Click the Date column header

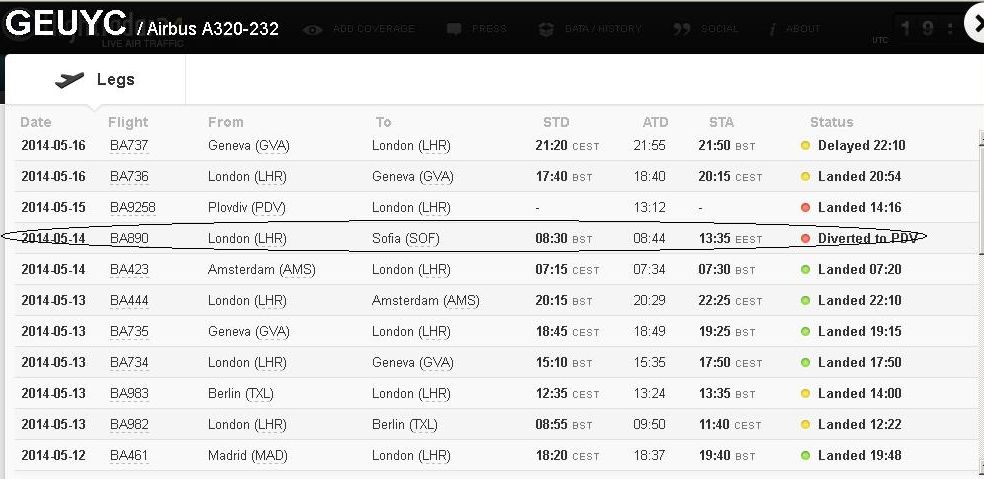coord(36,122)
